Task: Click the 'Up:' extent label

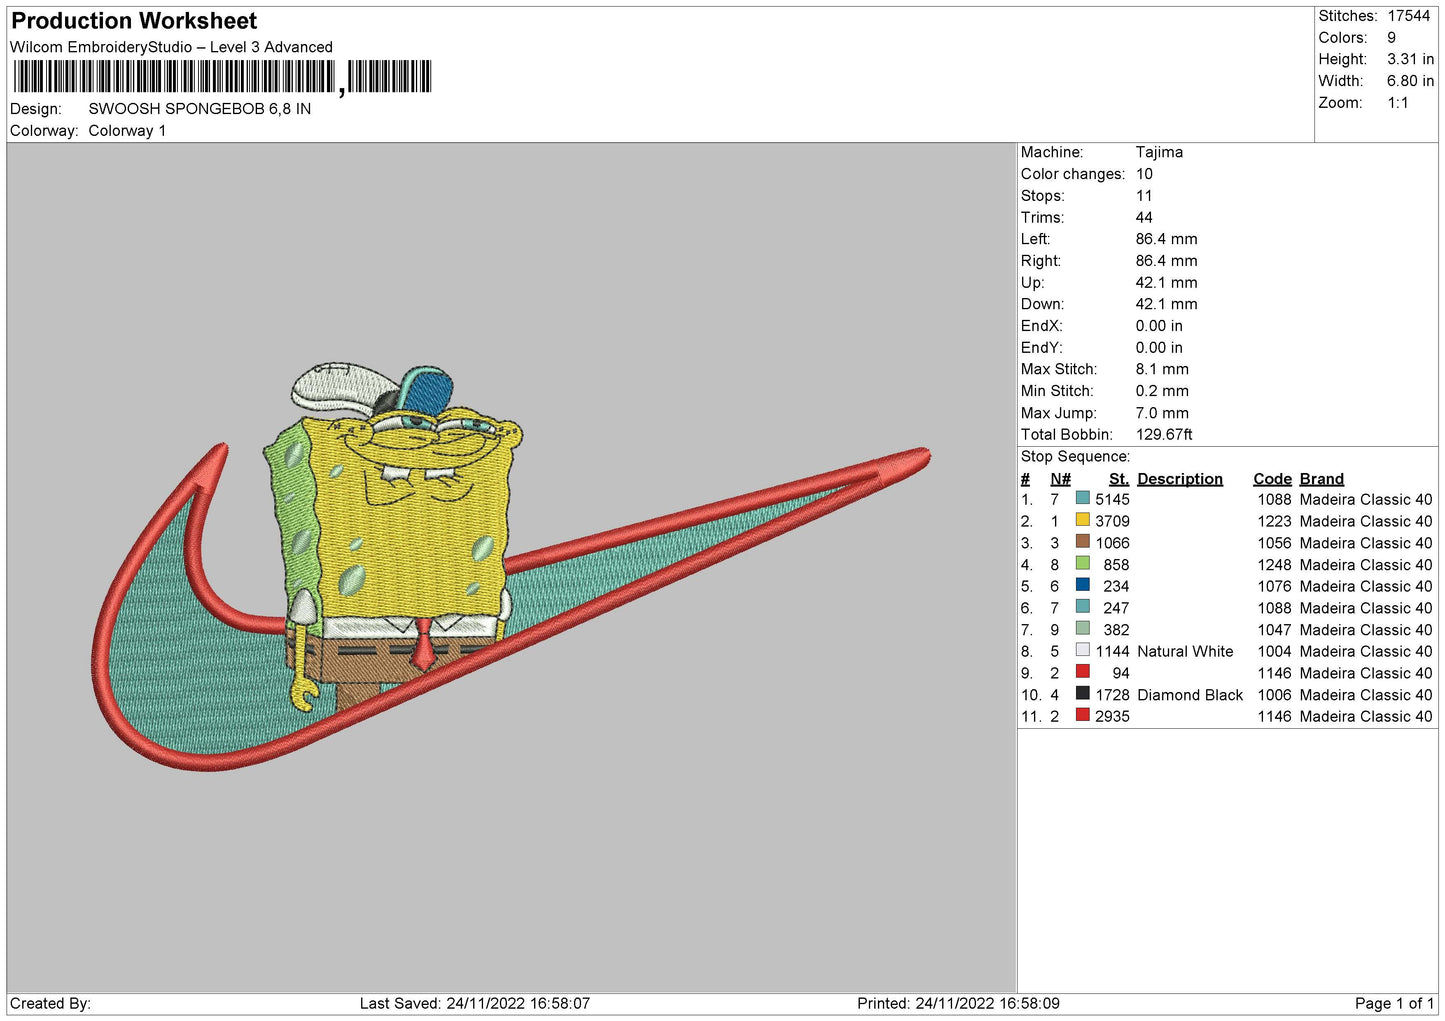Action: click(1032, 283)
